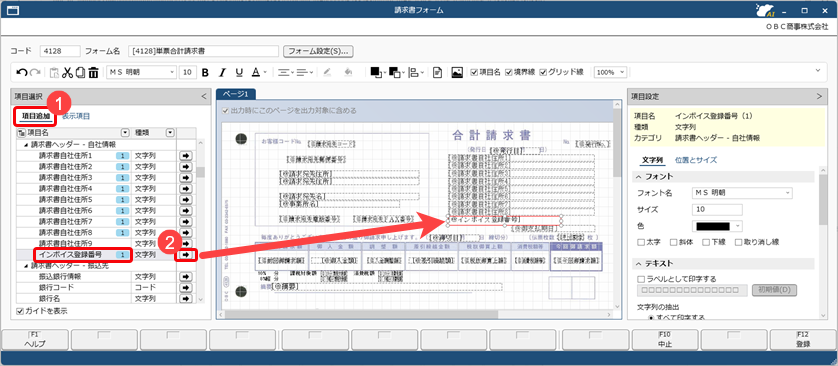838x366 pixels.
Task: Click the フォーム設定(S)... button
Action: pos(318,51)
